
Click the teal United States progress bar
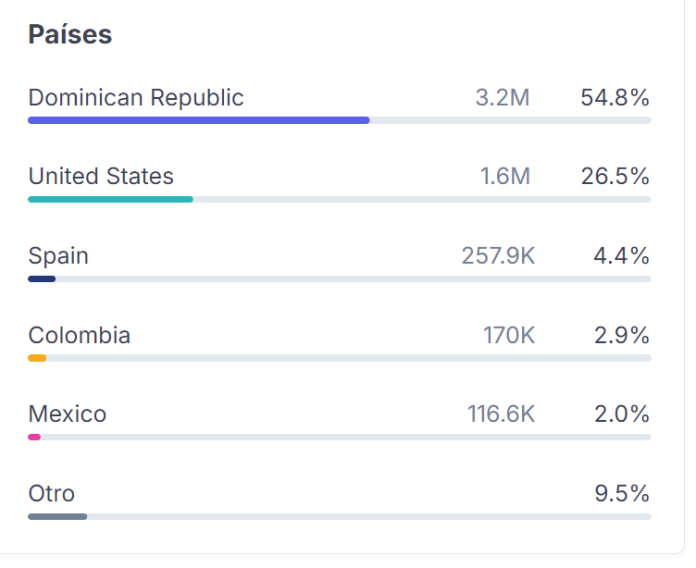pyautogui.click(x=110, y=199)
